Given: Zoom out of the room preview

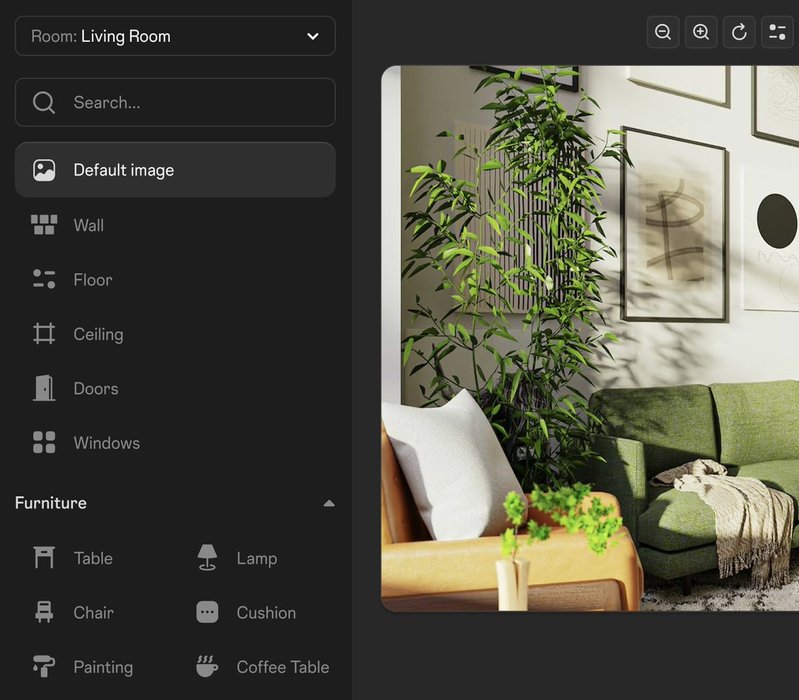Looking at the screenshot, I should click(663, 32).
